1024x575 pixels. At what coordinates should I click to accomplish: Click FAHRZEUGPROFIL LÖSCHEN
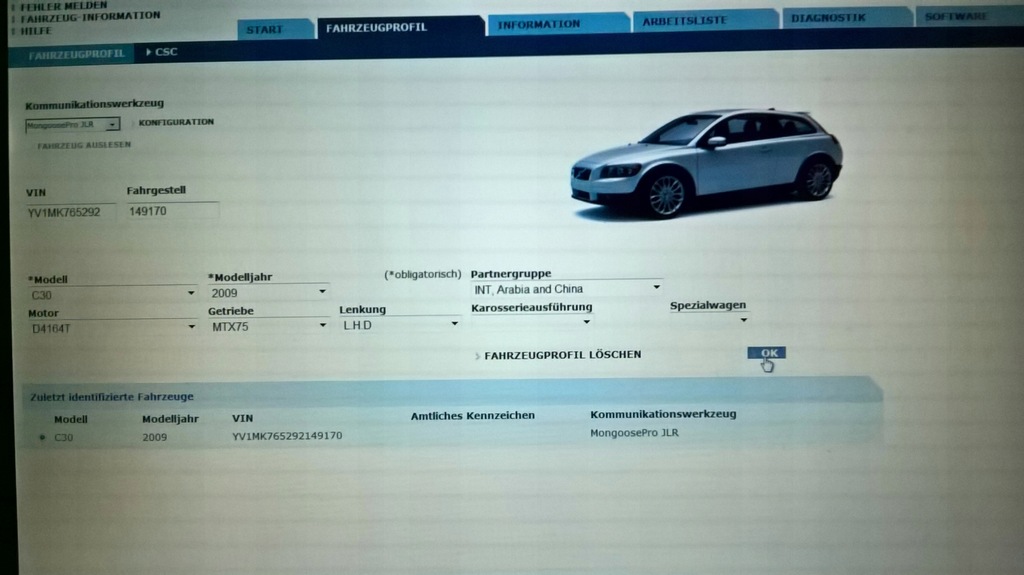click(562, 355)
